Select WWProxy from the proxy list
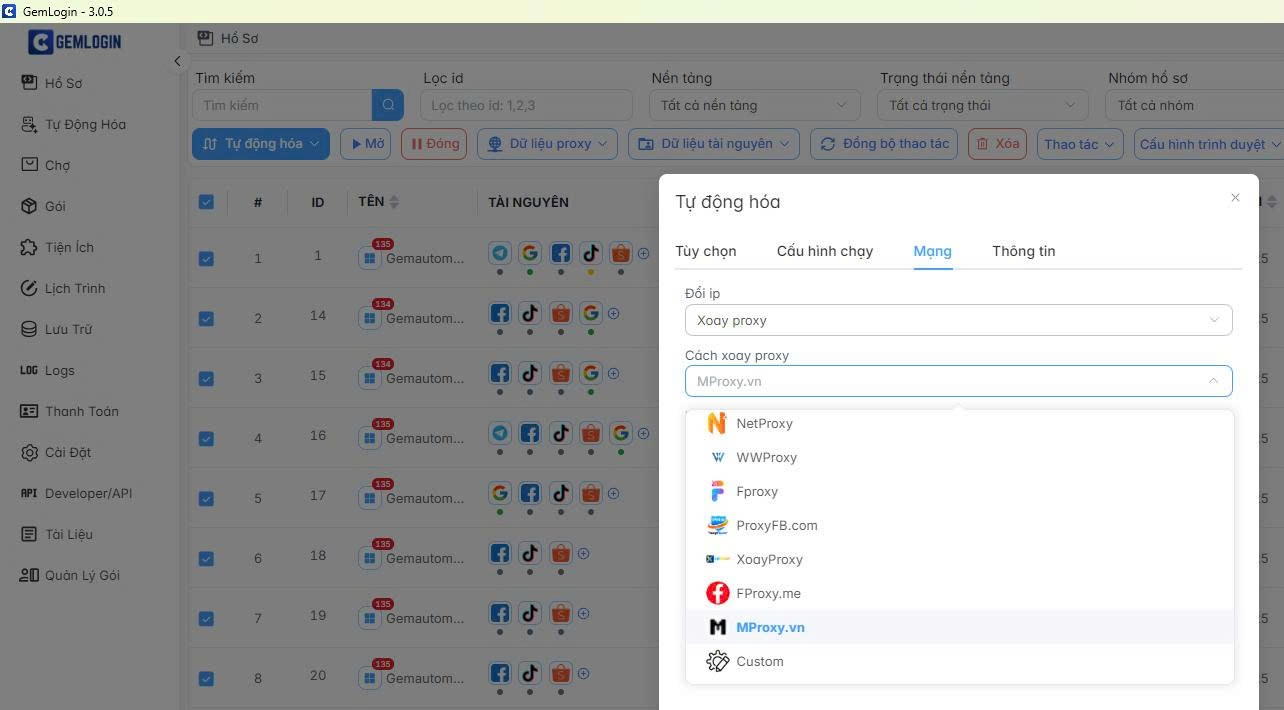Image resolution: width=1284 pixels, height=710 pixels. pyautogui.click(x=959, y=457)
